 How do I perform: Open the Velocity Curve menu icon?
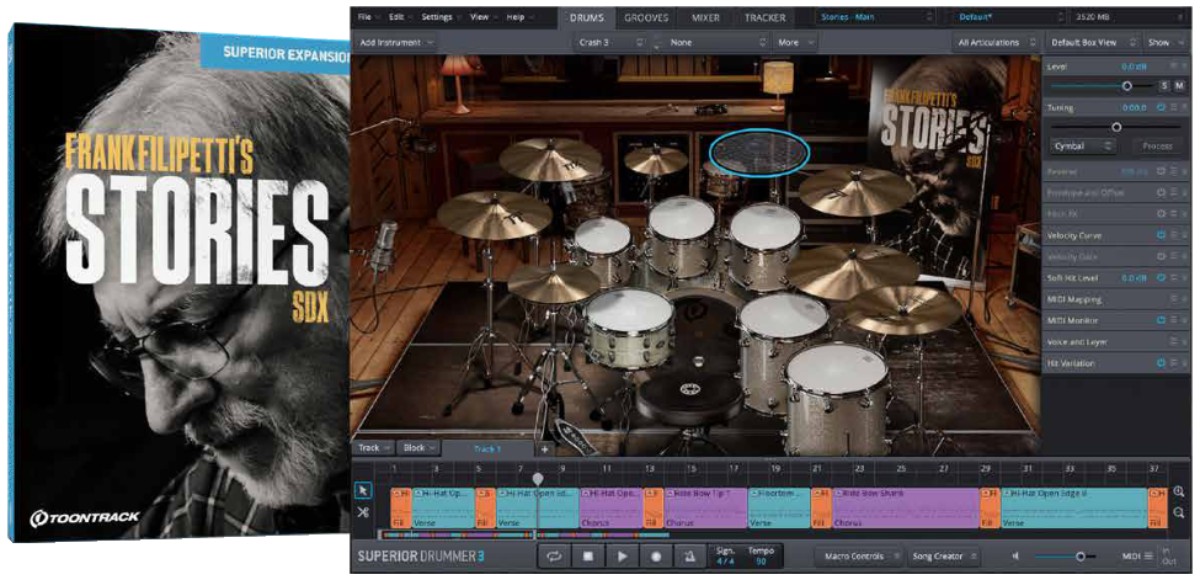point(1172,235)
